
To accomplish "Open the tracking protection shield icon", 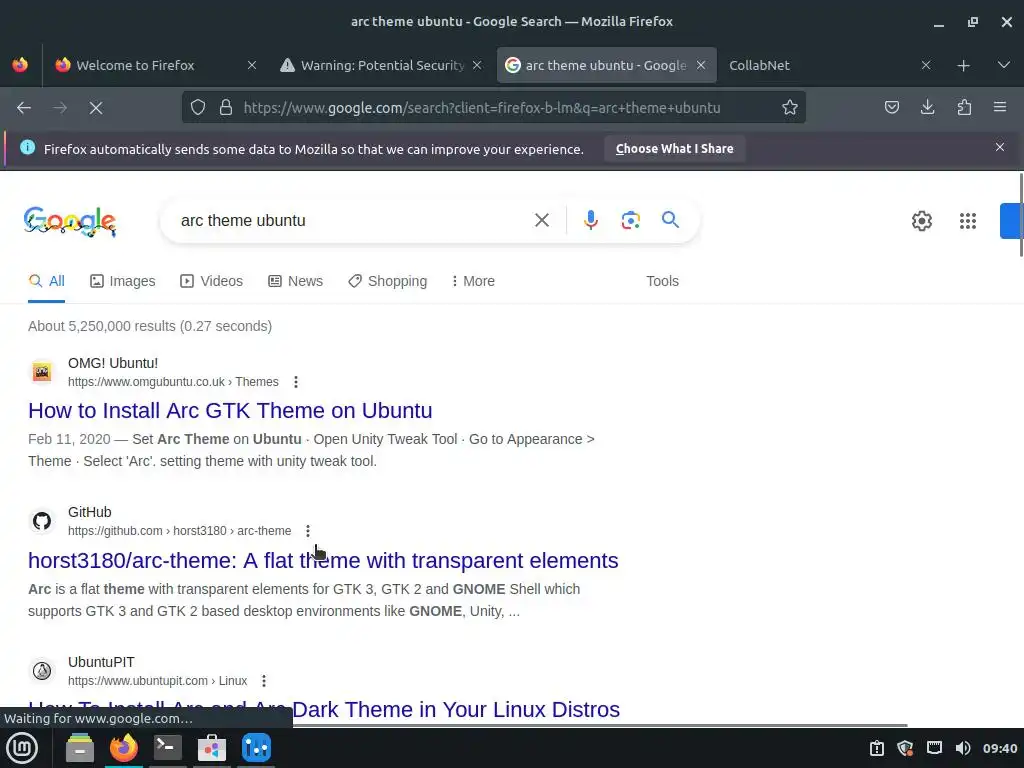I will point(198,107).
